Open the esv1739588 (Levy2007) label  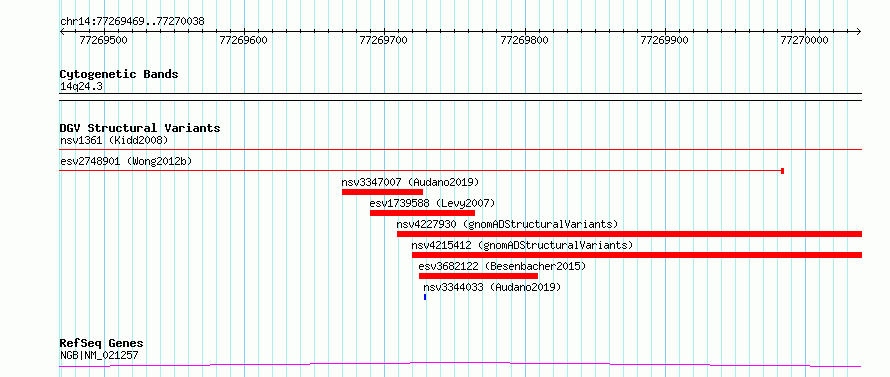pos(432,203)
